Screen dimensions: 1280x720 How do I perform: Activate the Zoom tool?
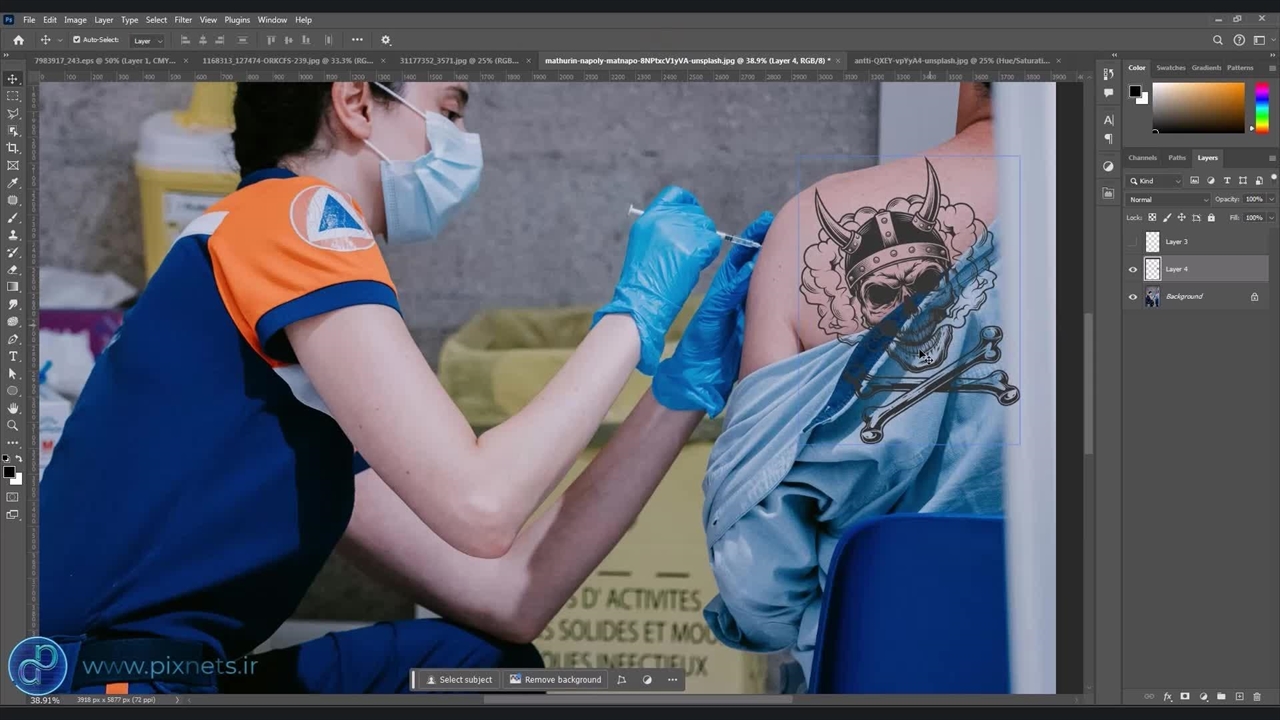click(13, 425)
